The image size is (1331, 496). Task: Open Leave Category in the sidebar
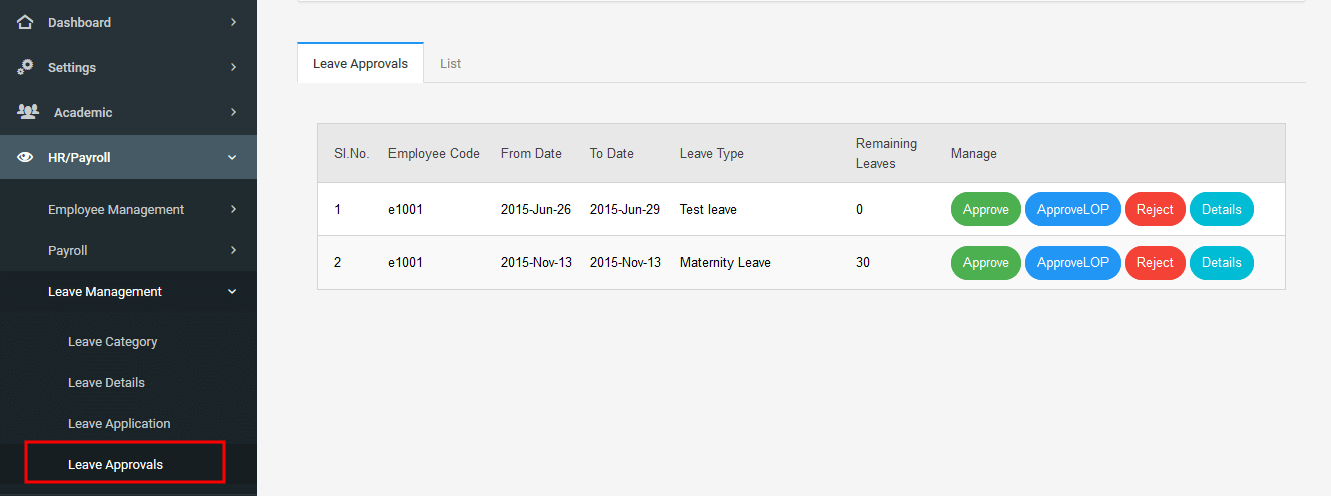[113, 341]
